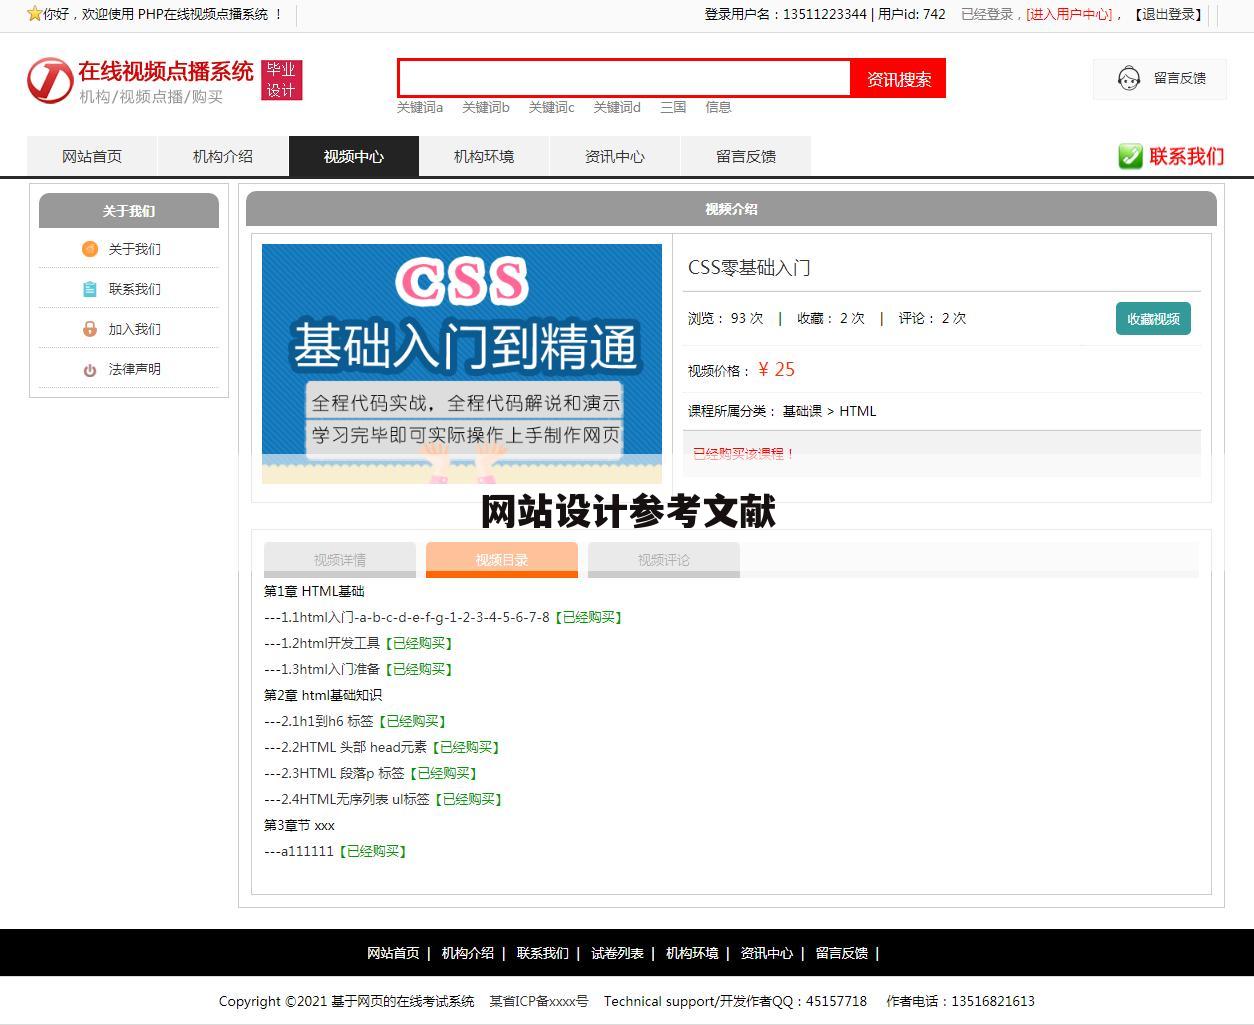This screenshot has height=1025, width=1254.
Task: Select the orange globe icon beside 关于我们
Action: pos(90,249)
